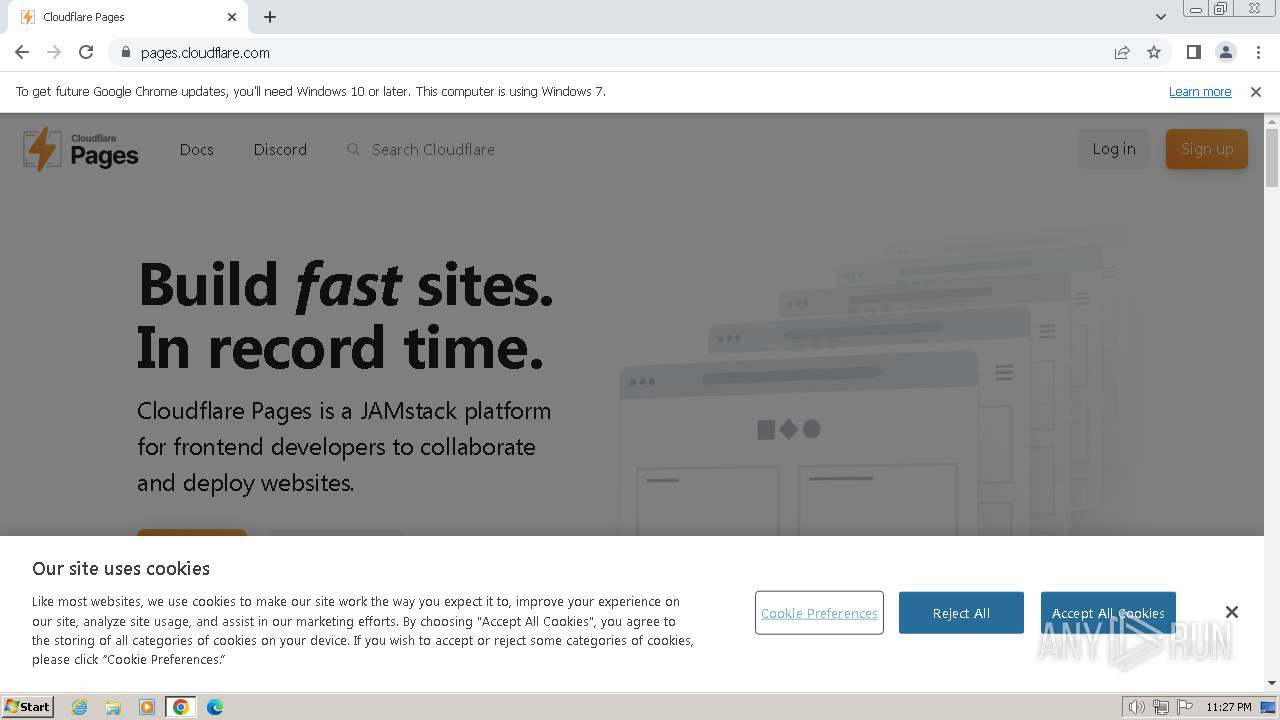The height and width of the screenshot is (720, 1280).
Task: Launch Internet Explorer from the taskbar
Action: click(80, 707)
